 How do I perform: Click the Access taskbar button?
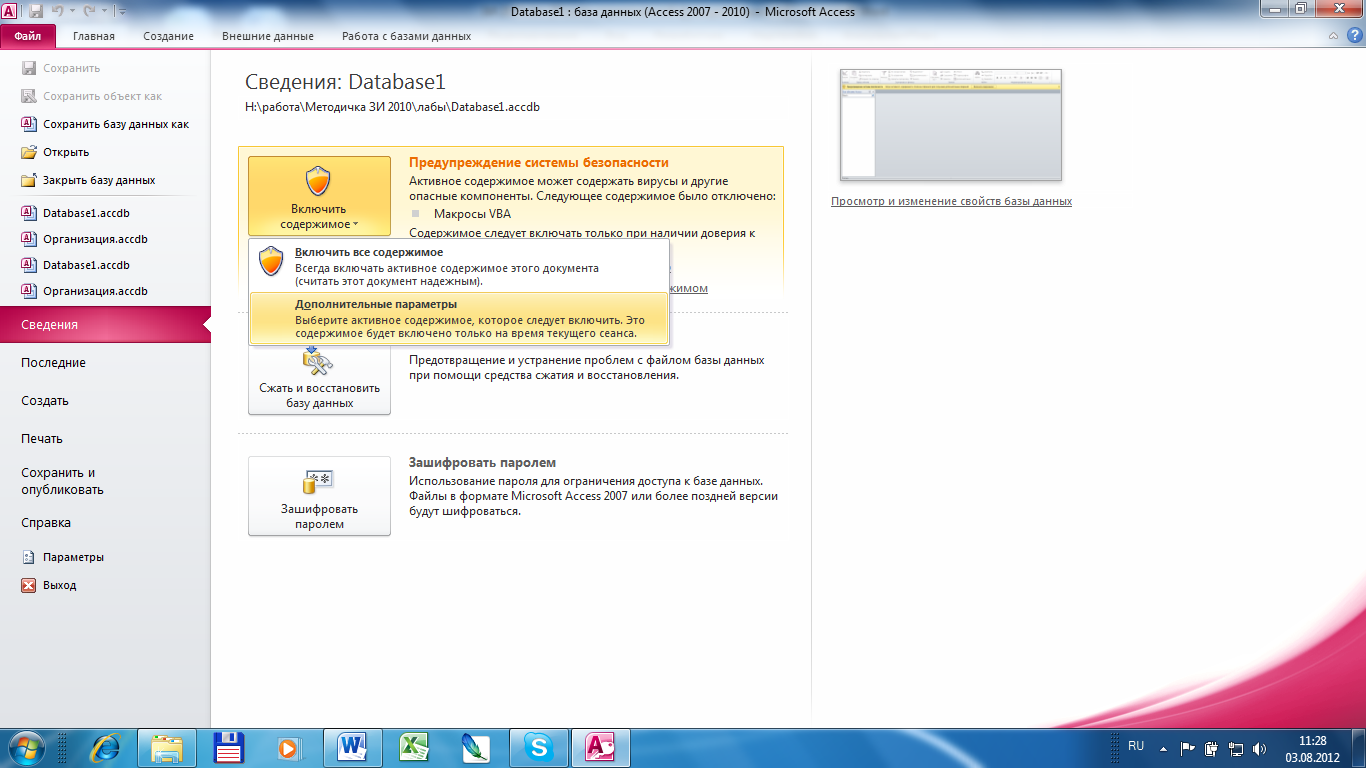[x=600, y=748]
